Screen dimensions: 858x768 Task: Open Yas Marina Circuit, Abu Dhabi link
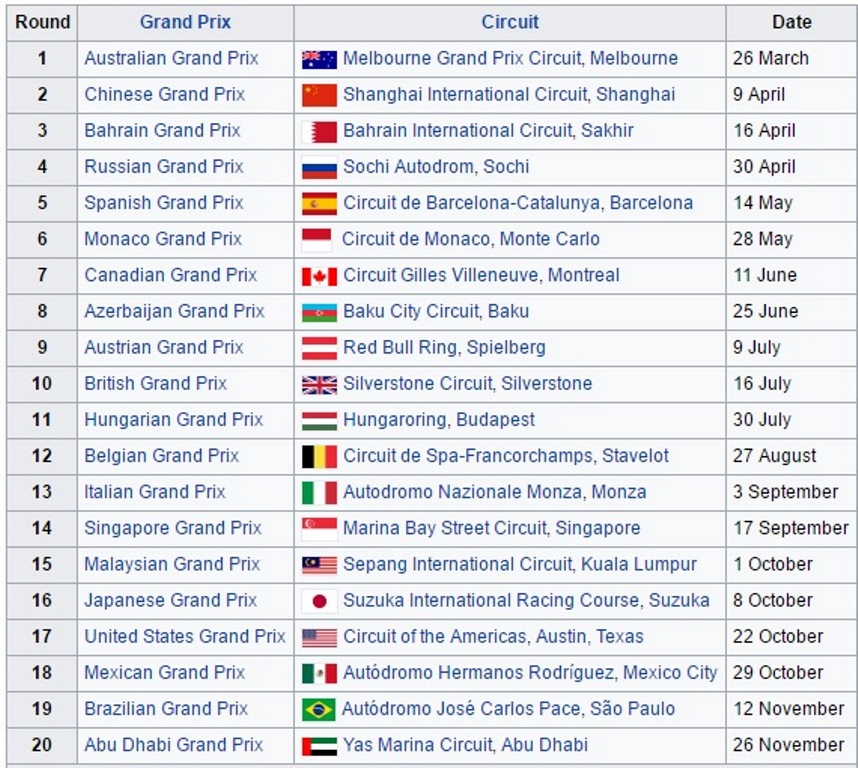[x=465, y=744]
